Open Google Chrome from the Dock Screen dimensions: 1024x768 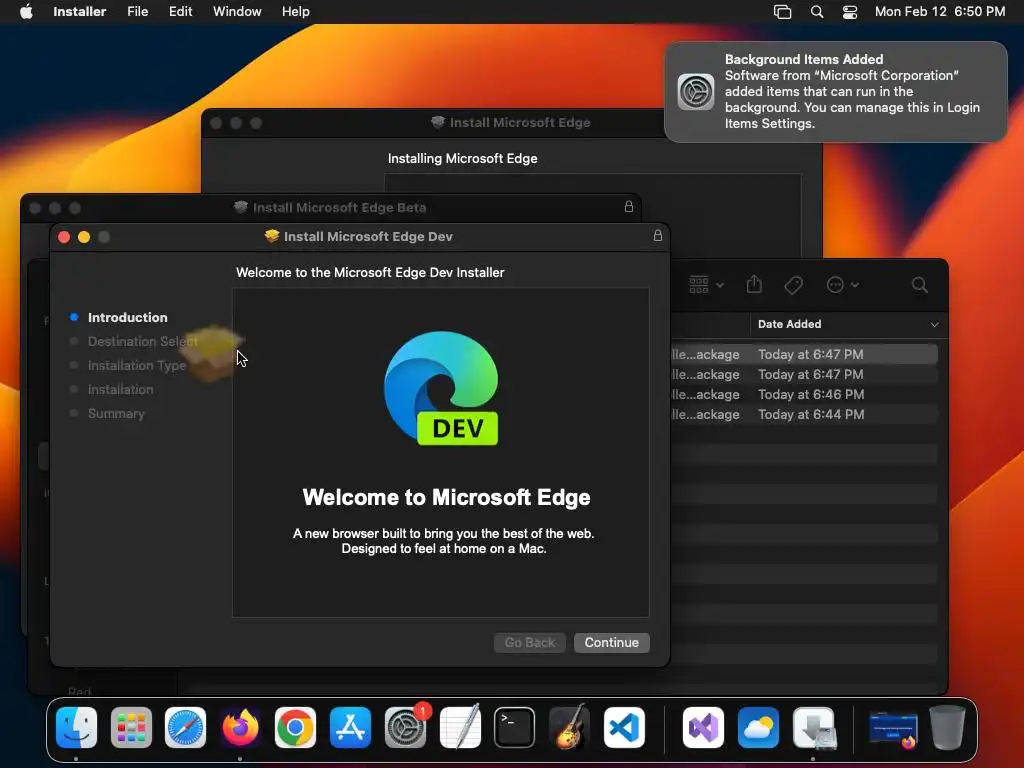pos(295,728)
